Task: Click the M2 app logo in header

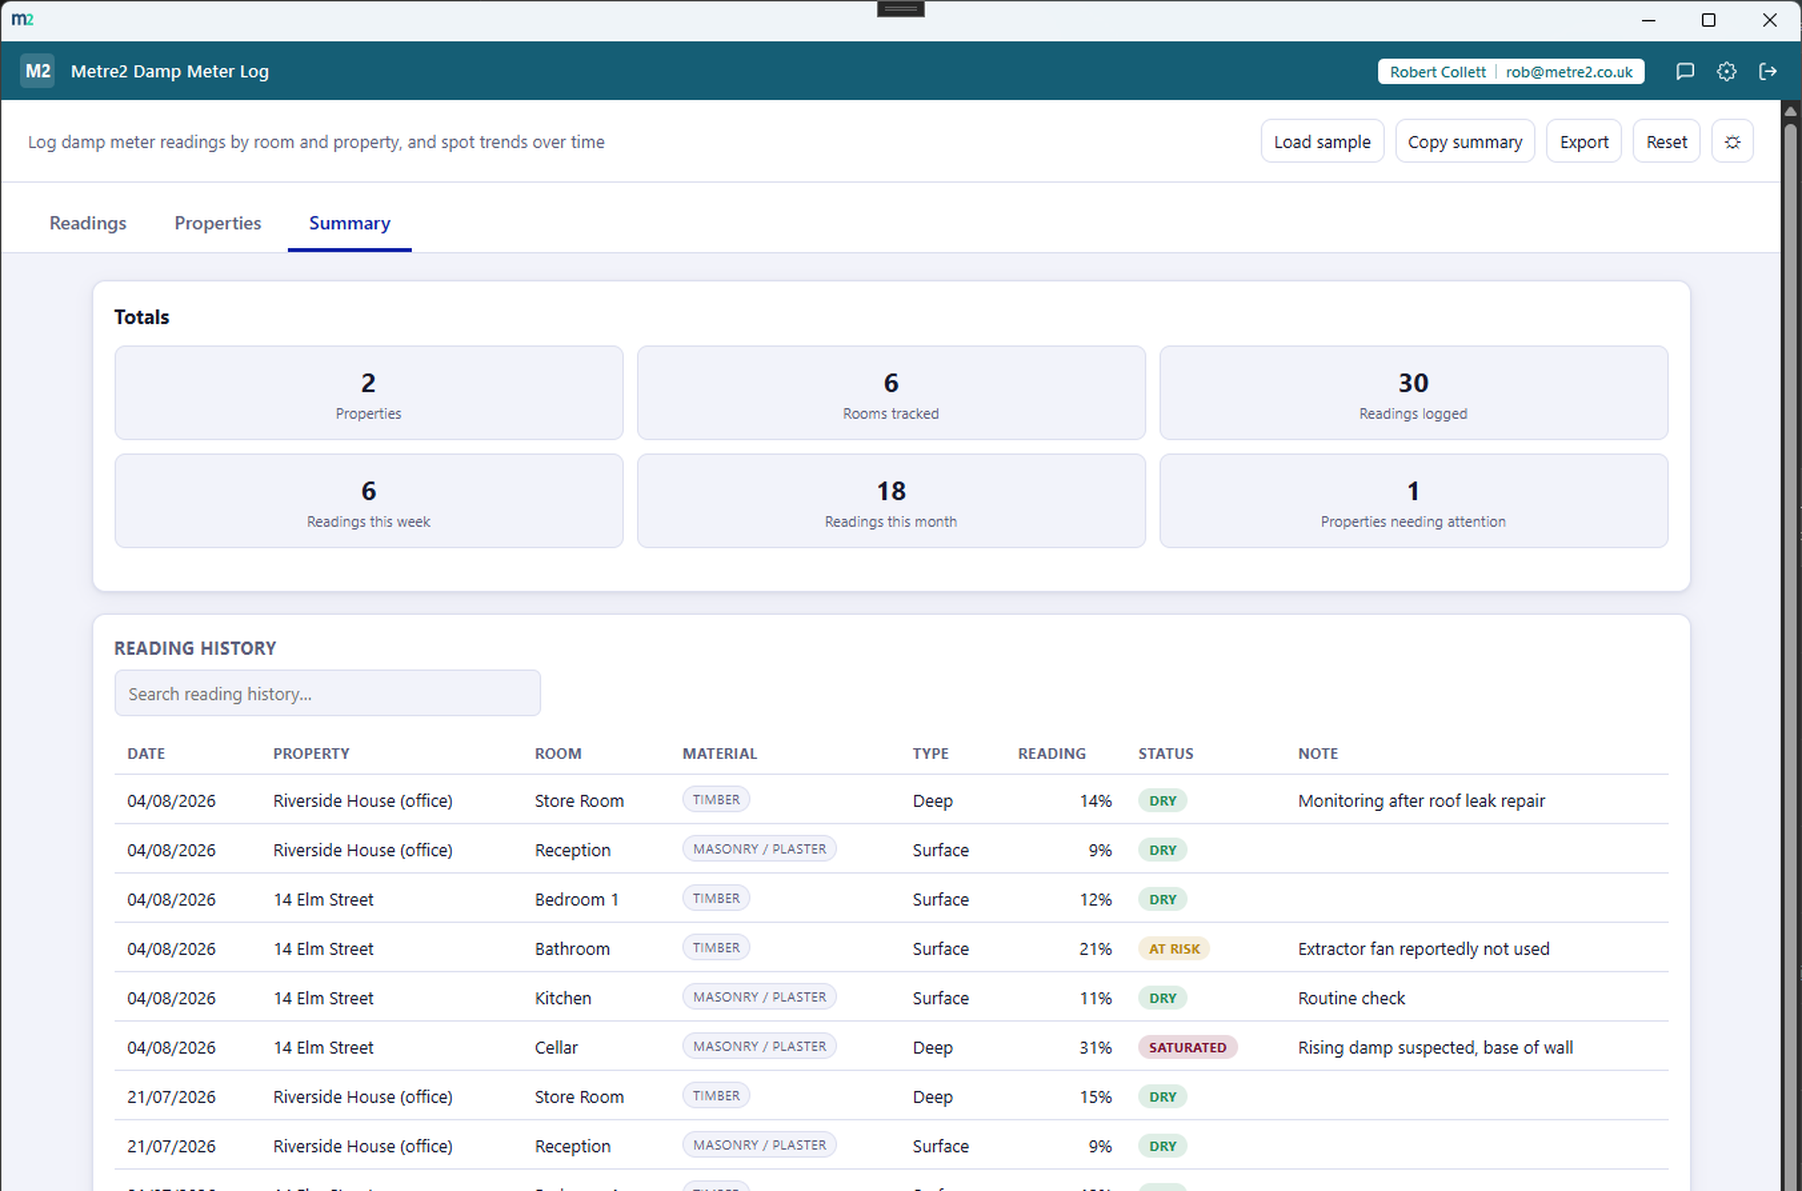Action: (x=38, y=71)
